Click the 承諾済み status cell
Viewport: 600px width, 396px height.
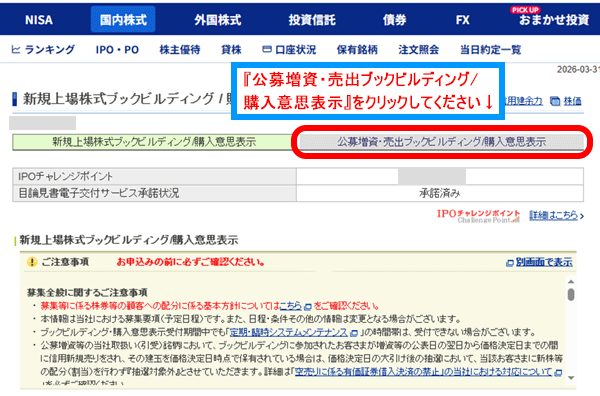pos(440,193)
